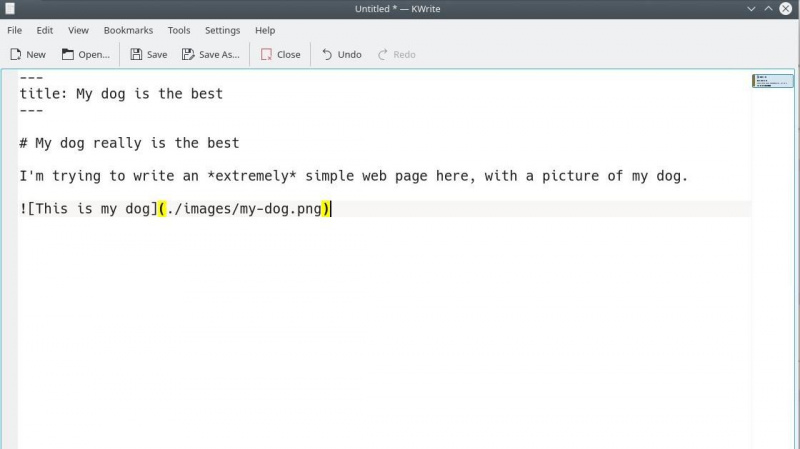Click the alt text 'This is my dog'

coord(92,209)
